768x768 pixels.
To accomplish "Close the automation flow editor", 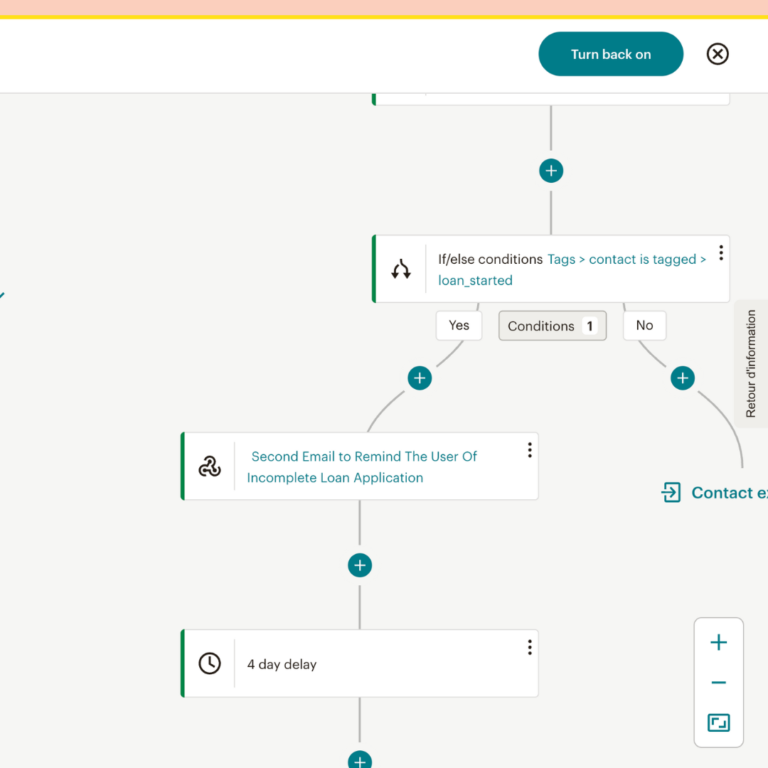I will pyautogui.click(x=717, y=54).
